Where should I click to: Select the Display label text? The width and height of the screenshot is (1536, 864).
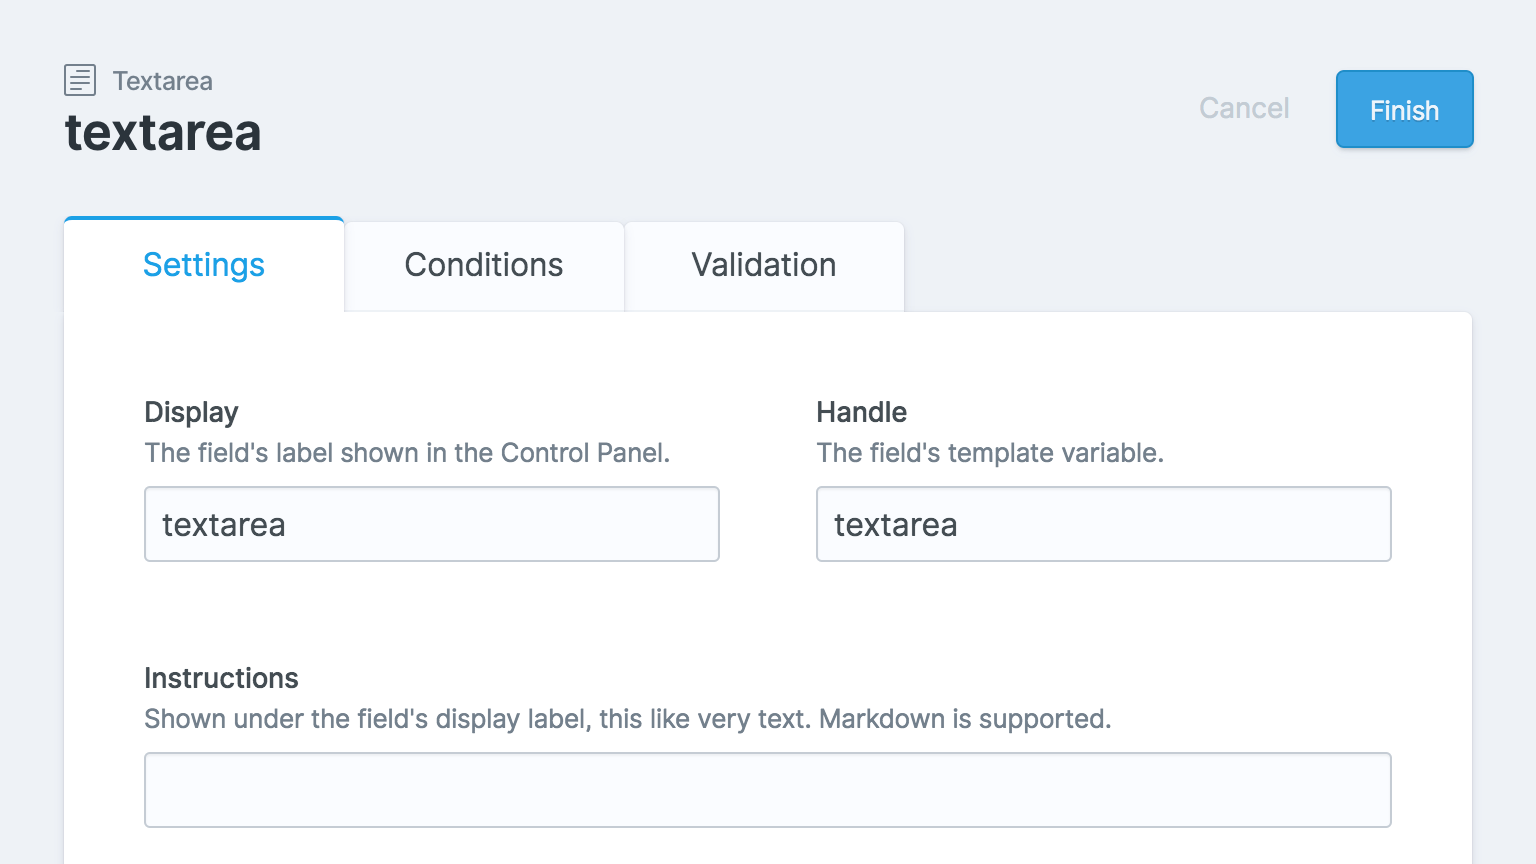click(191, 411)
